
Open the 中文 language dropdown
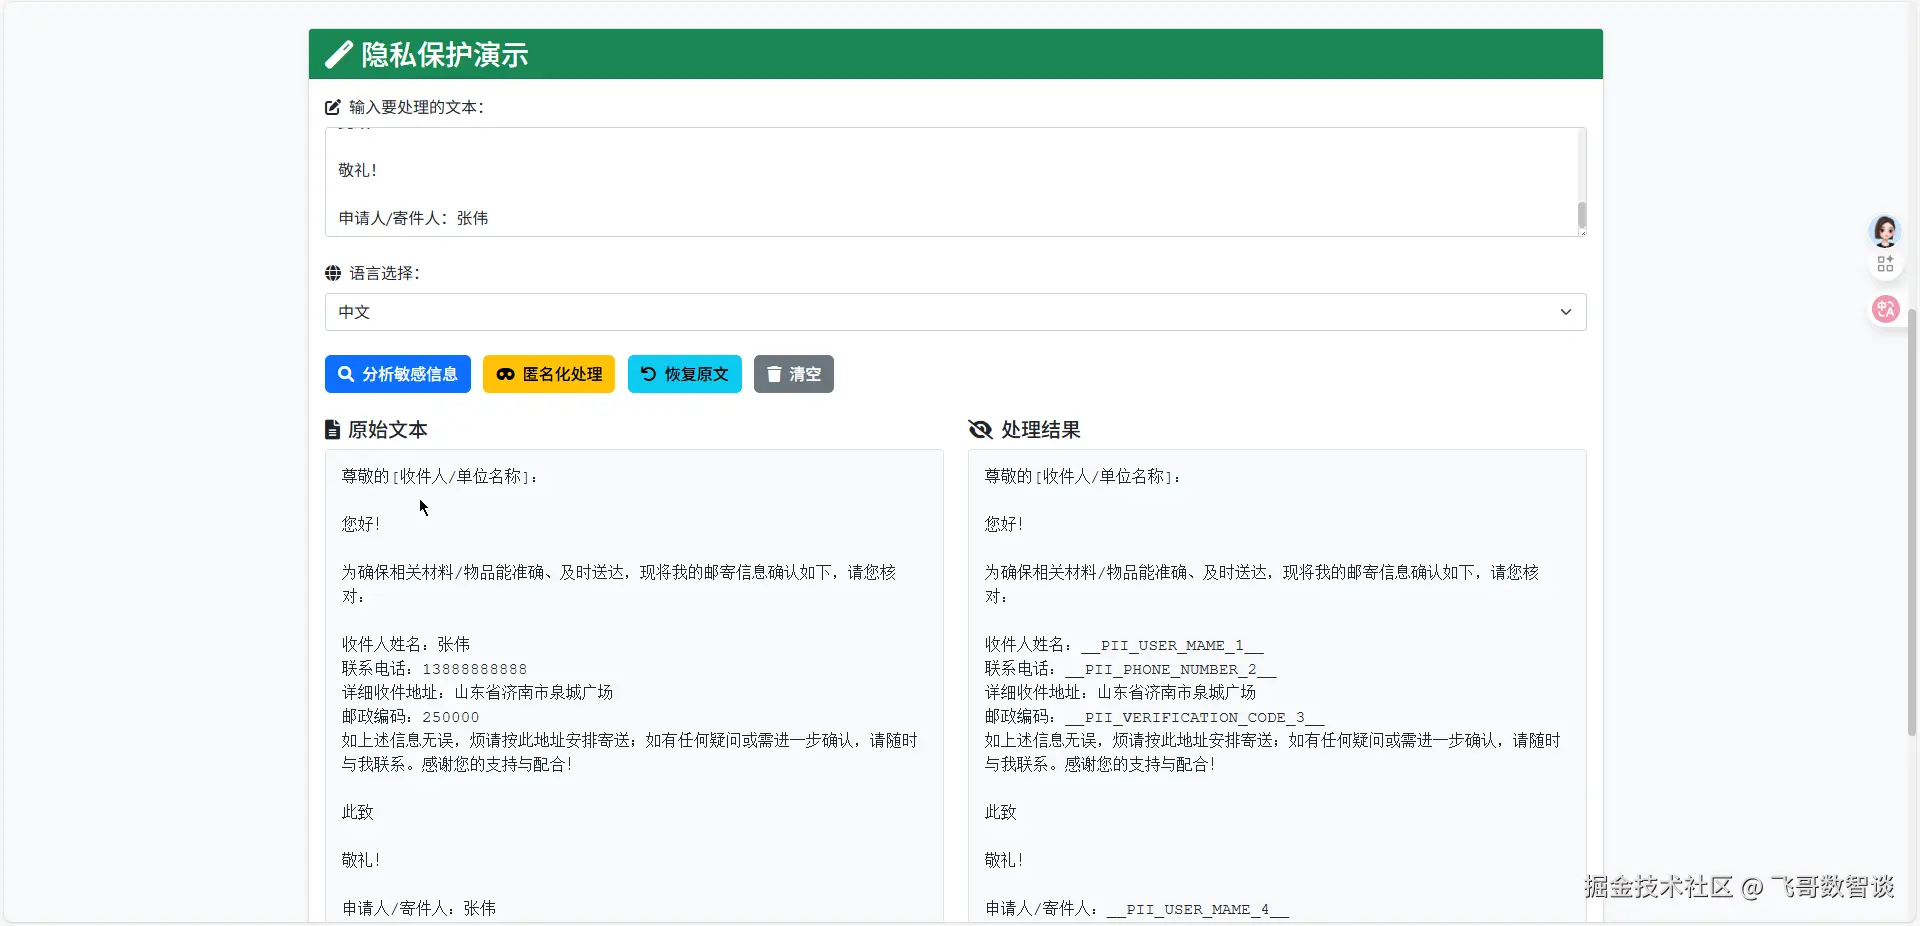955,312
